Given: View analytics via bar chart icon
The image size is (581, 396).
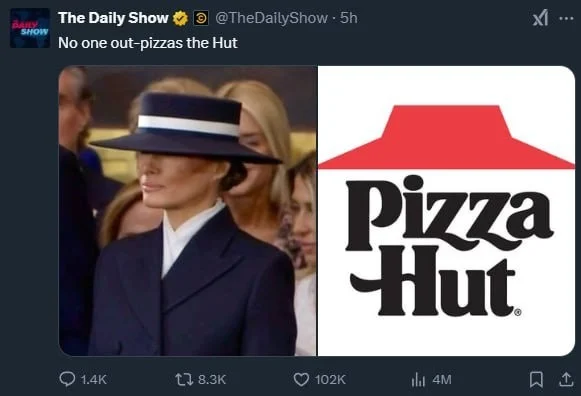Looking at the screenshot, I should point(418,380).
